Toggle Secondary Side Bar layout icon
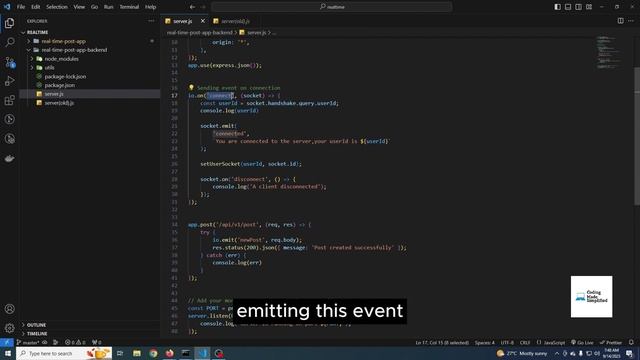This screenshot has height=360, width=640. [x=578, y=7]
